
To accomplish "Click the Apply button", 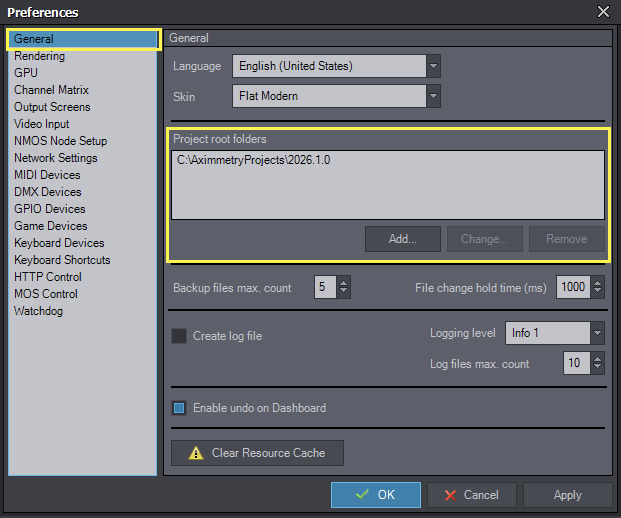I will click(x=567, y=495).
